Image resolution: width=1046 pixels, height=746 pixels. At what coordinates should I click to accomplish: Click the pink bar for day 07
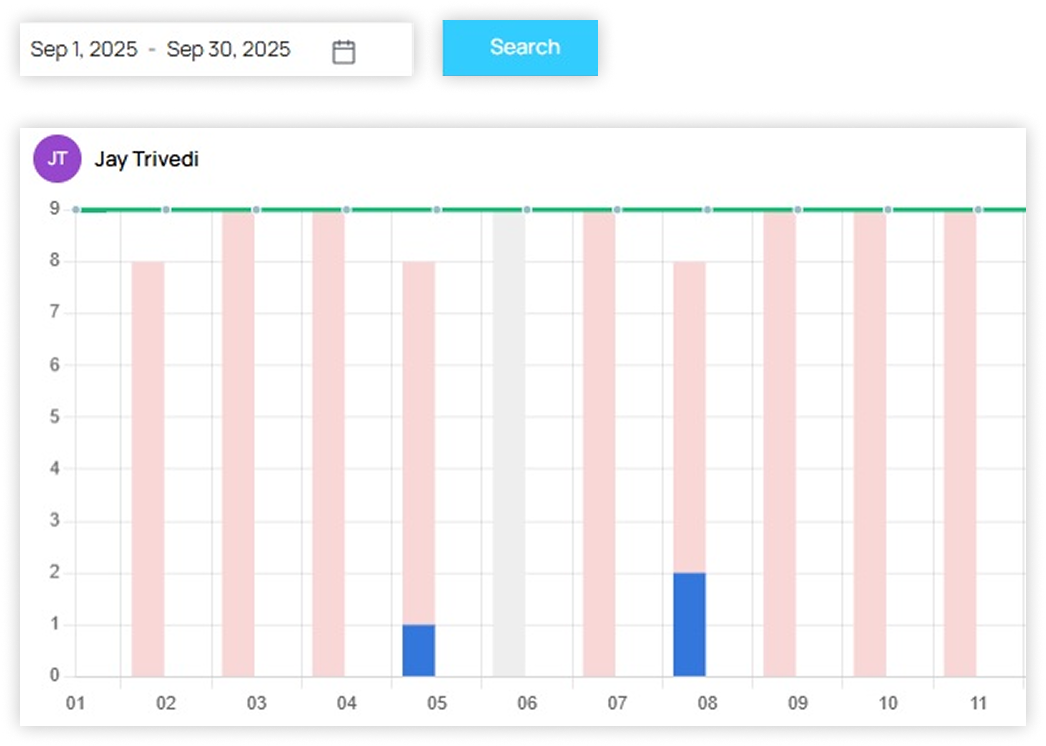click(x=599, y=444)
